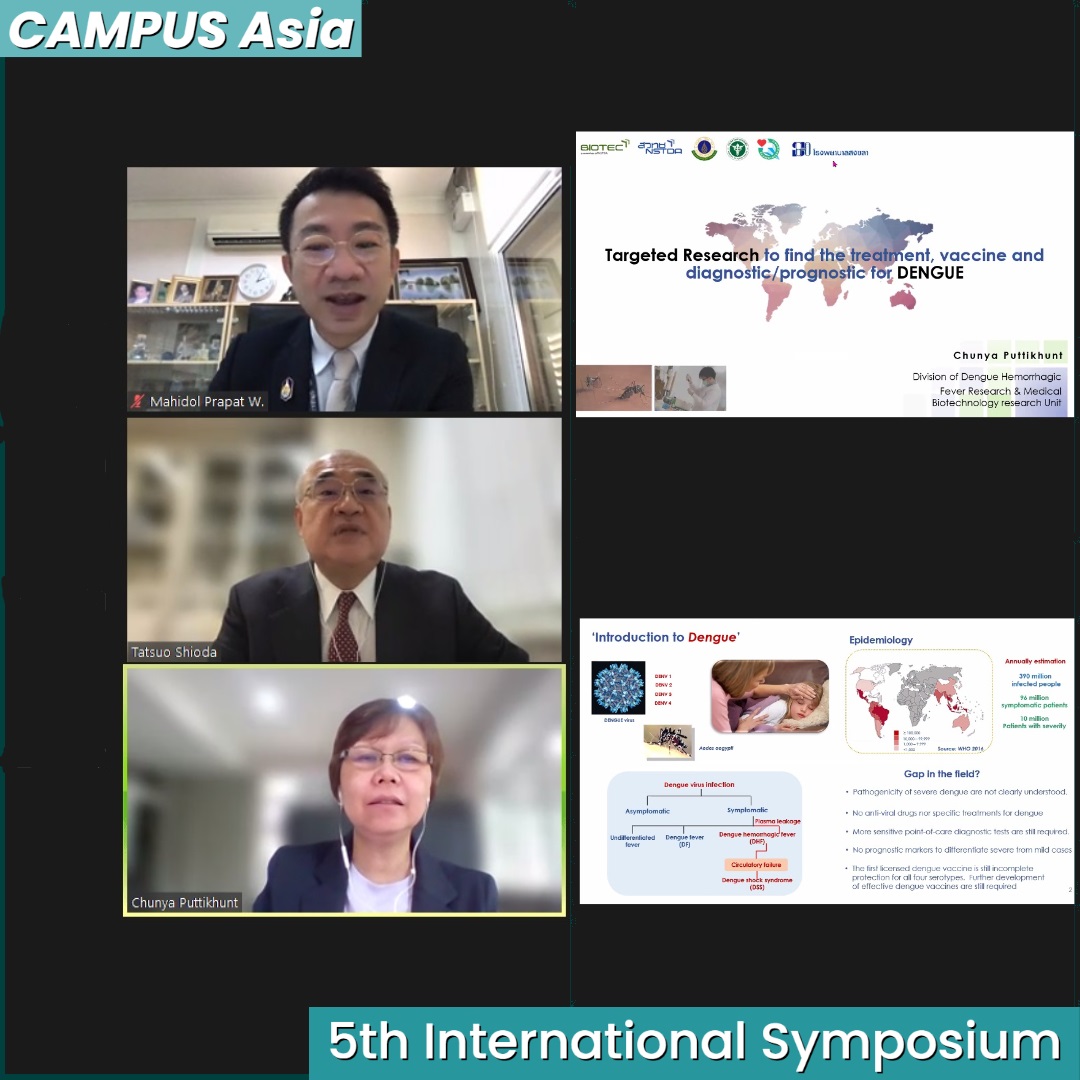Click the round green seal logo

coord(737,149)
